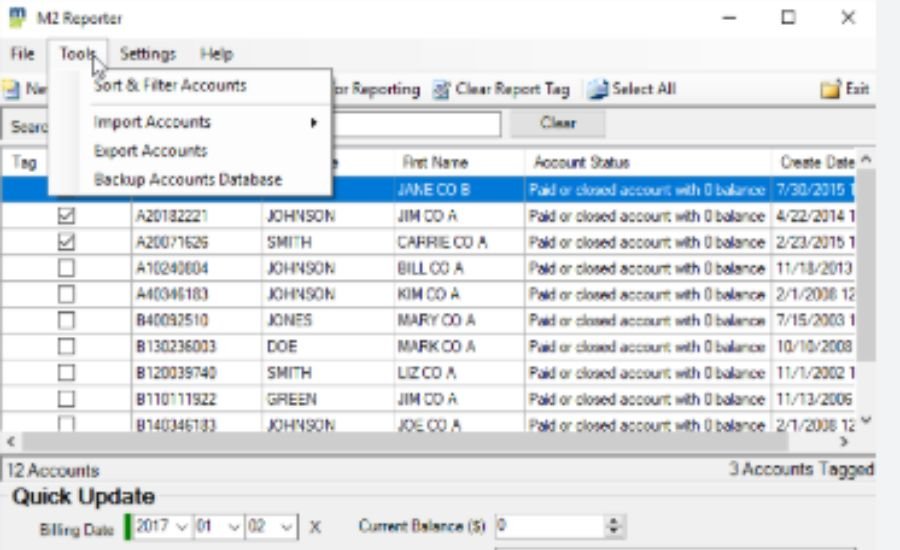Click into the search text field
900x550 pixels.
[x=417, y=124]
